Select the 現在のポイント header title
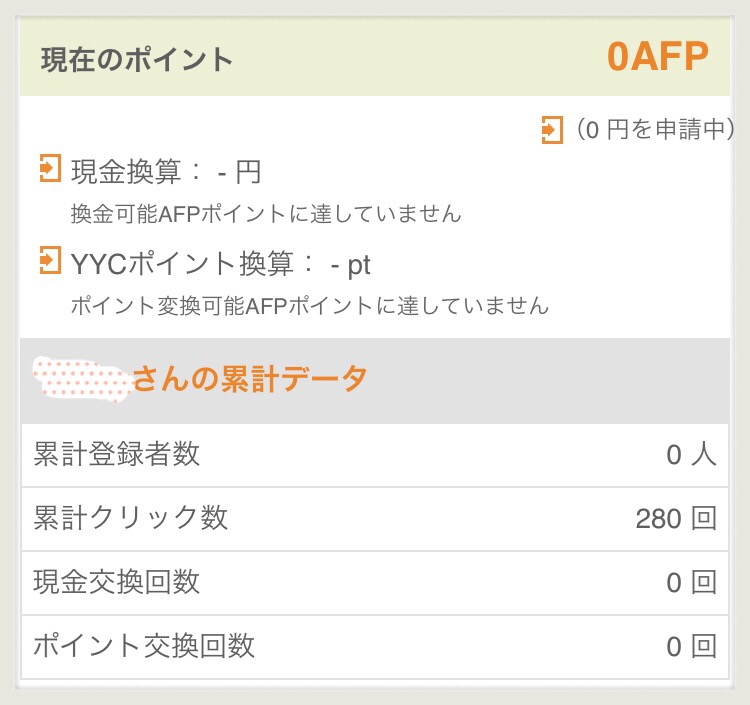 [x=137, y=59]
